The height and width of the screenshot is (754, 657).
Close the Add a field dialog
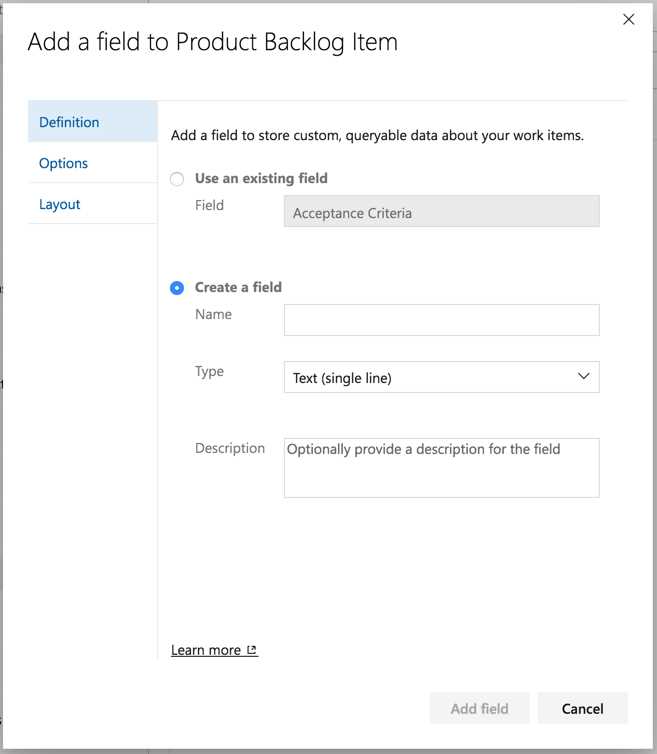[628, 19]
